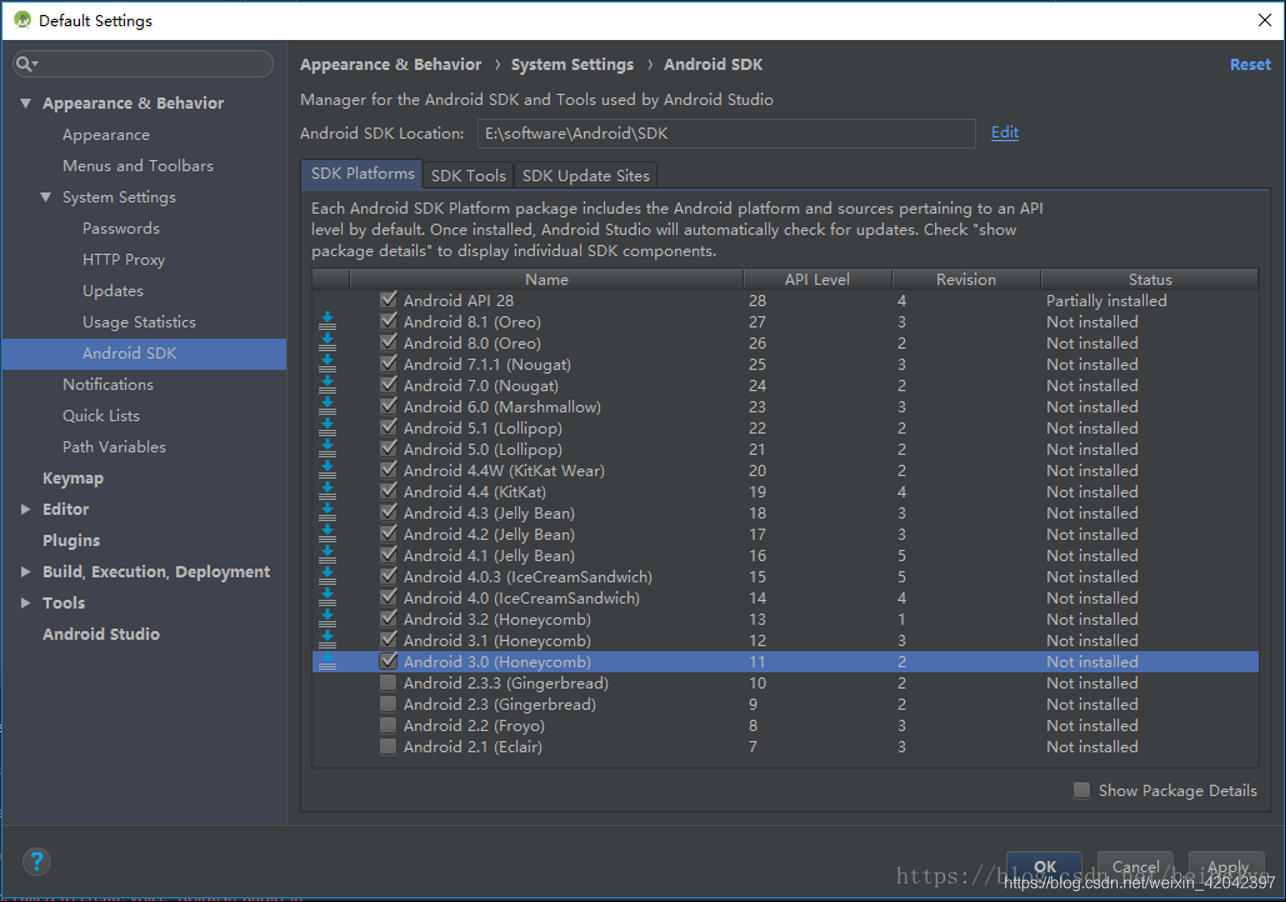Sort table by the Status column header

tap(1150, 279)
